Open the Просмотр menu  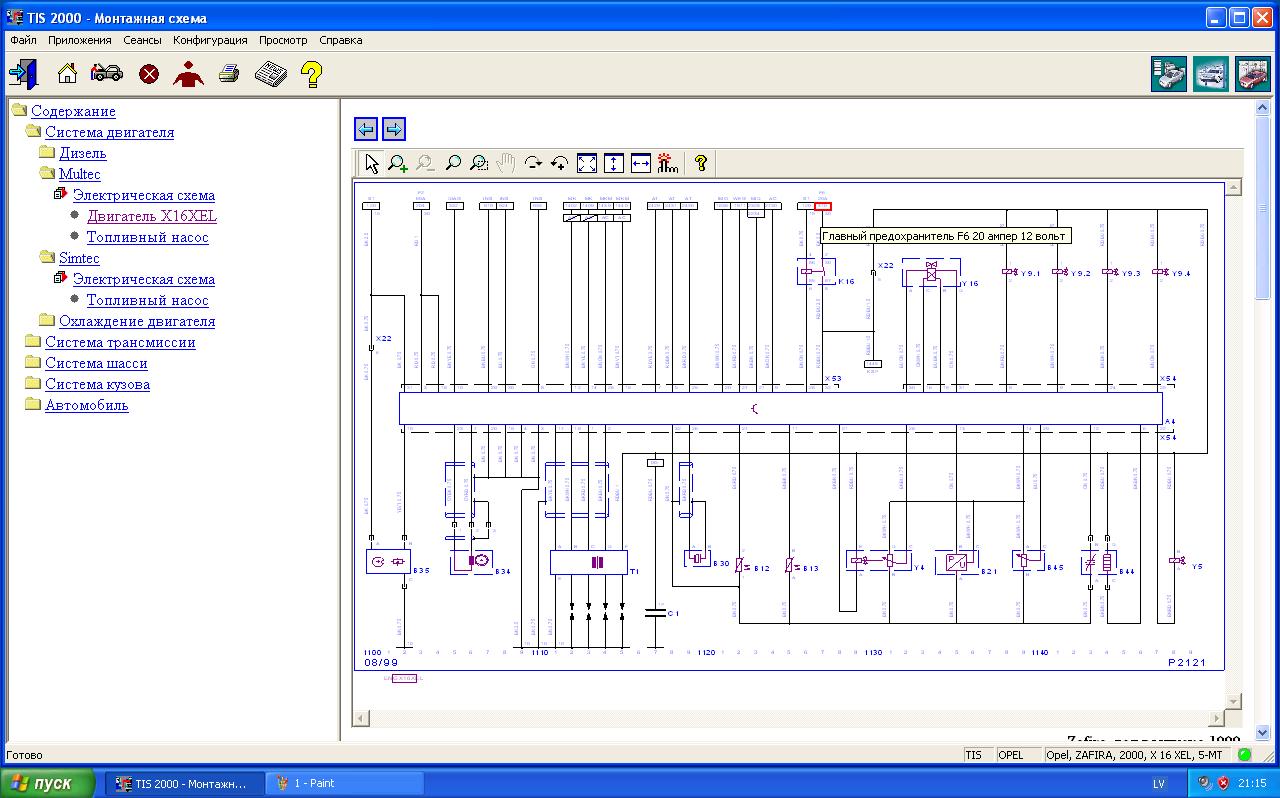click(x=283, y=40)
